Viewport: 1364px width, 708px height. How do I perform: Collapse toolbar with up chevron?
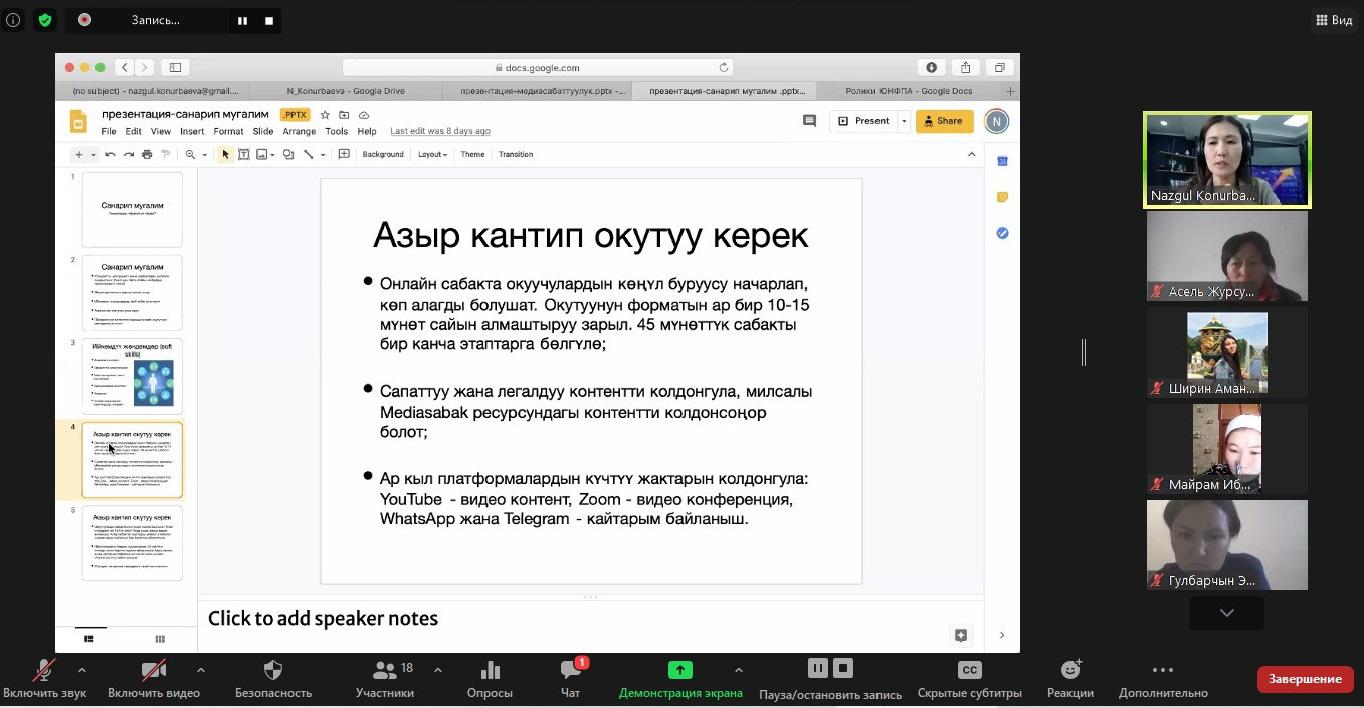click(x=971, y=154)
